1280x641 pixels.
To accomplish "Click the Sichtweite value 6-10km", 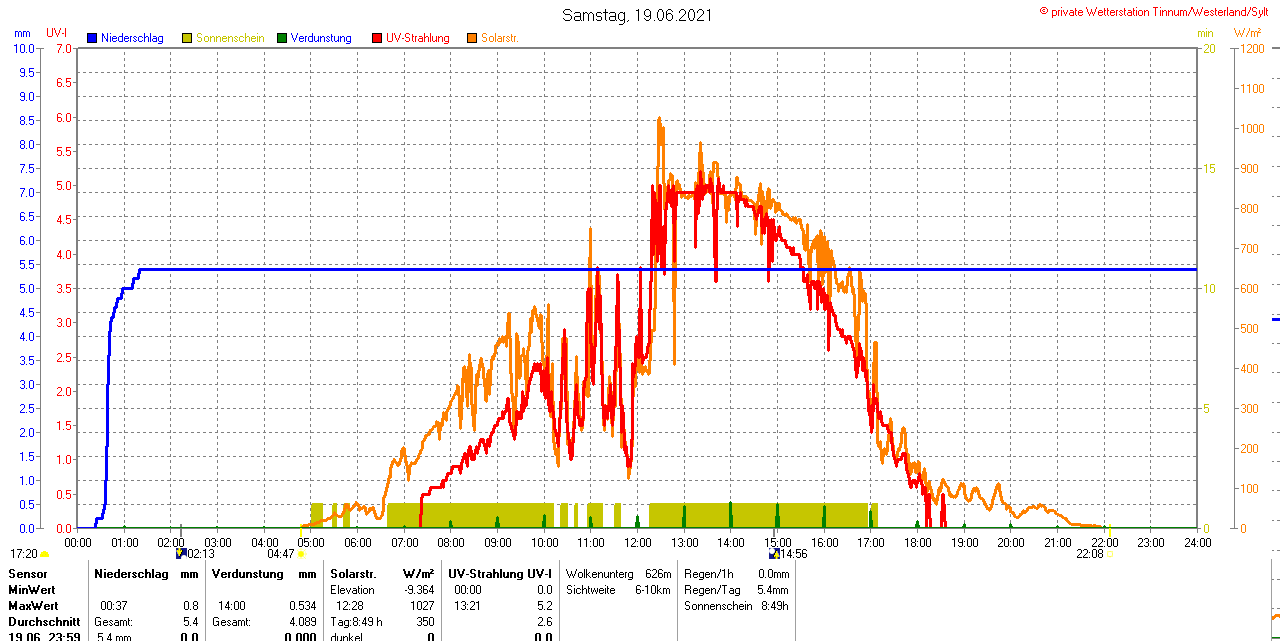I will point(654,590).
